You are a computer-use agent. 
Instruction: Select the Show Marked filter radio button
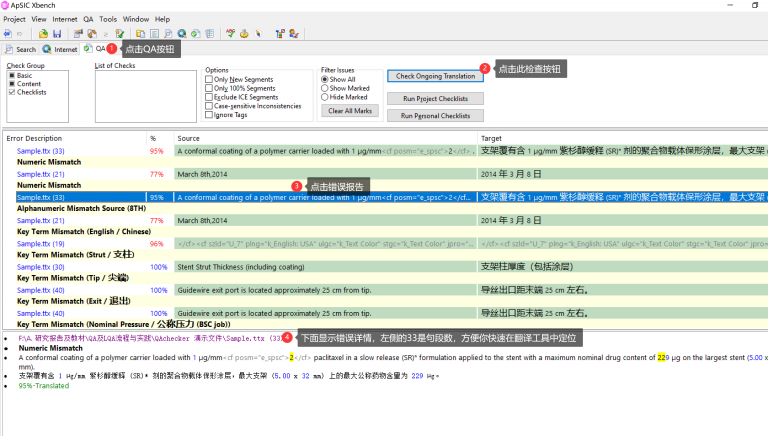[326, 88]
